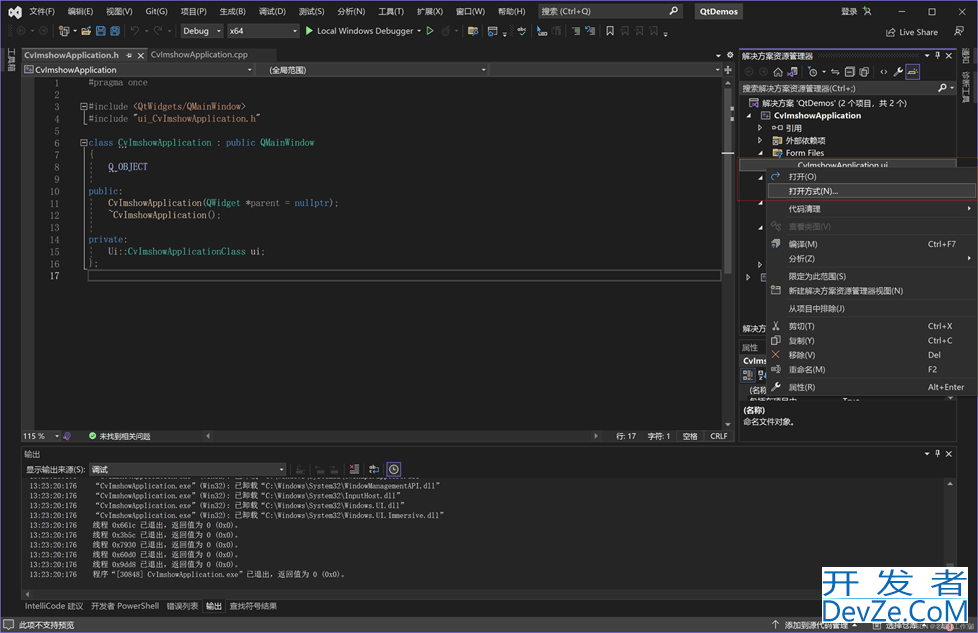
Task: Collapse Form Files folder arrow
Action: pos(760,153)
